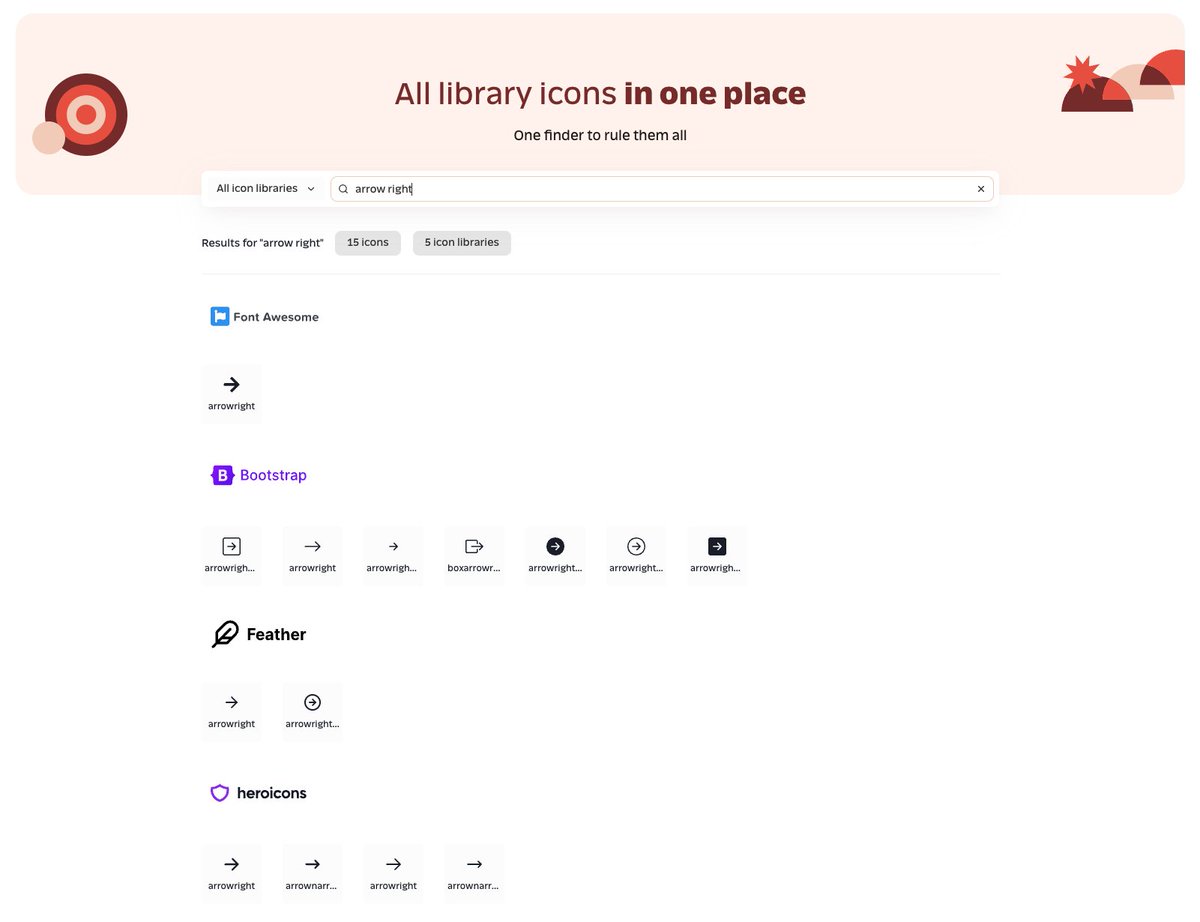This screenshot has height=922, width=1200.
Task: Open the Feather library heading
Action: click(x=259, y=634)
